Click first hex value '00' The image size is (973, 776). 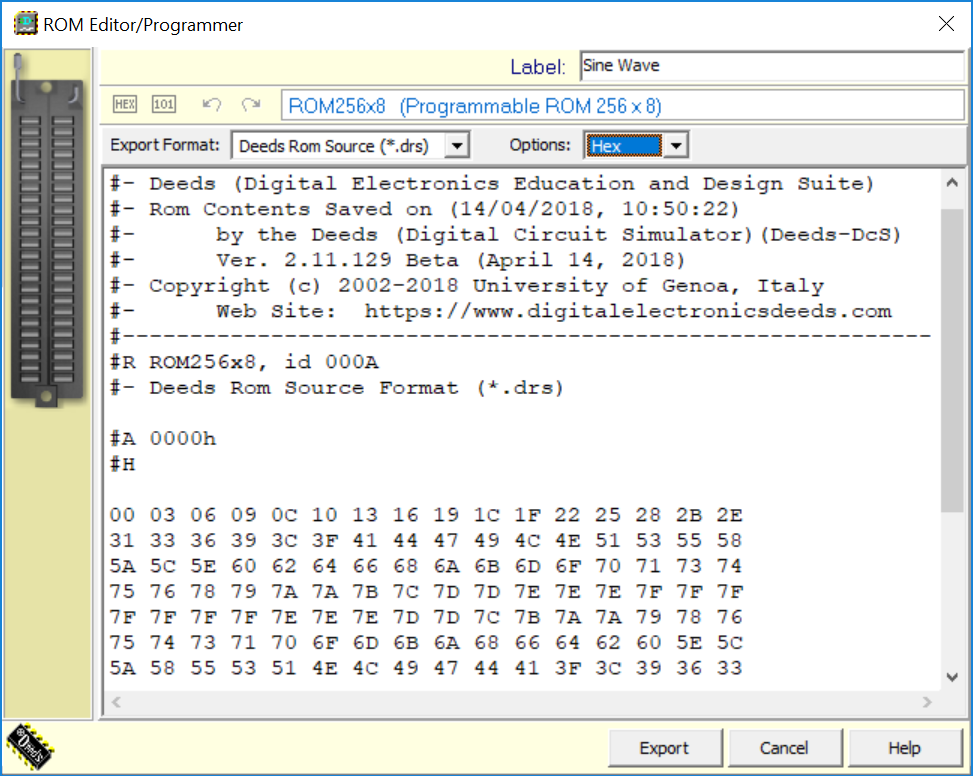click(x=122, y=515)
